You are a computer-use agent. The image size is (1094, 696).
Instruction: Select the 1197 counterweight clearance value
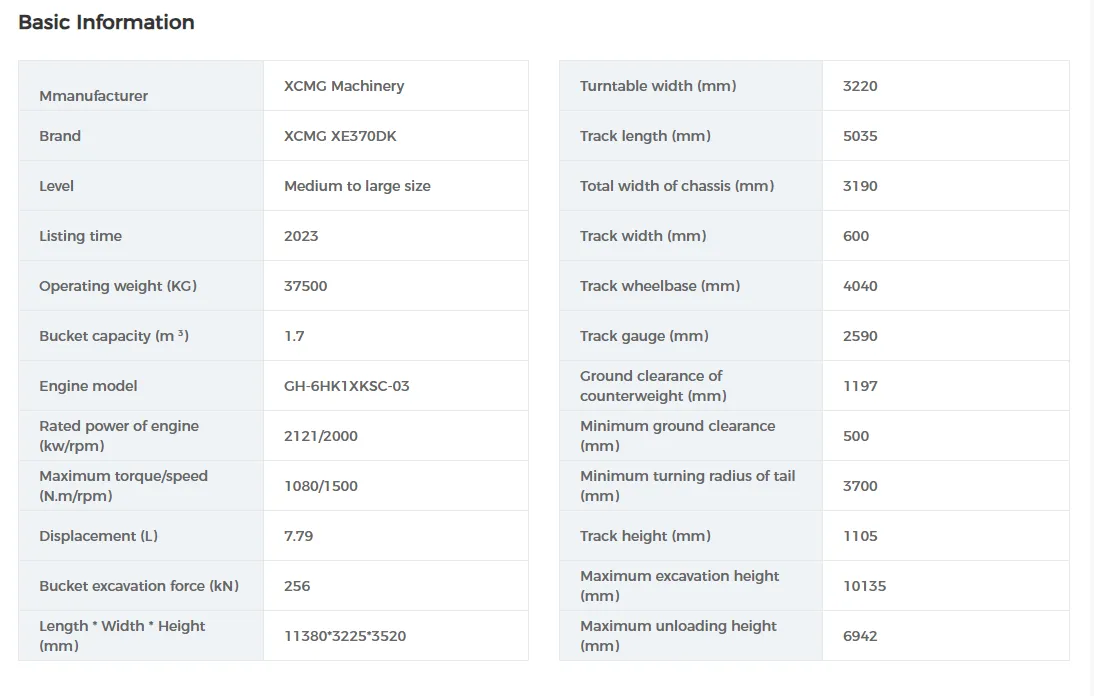click(x=860, y=386)
